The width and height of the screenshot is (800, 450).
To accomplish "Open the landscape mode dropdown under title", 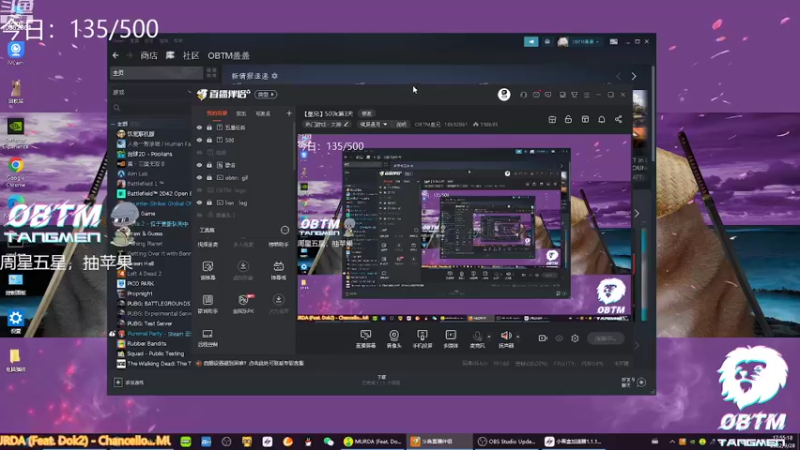I will click(x=373, y=124).
